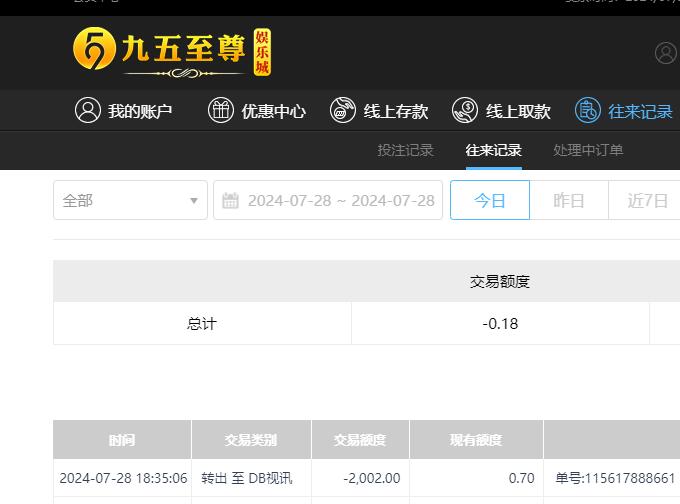Switch to 处理中订单 tab
Screen dimensions: 680x504
[588, 151]
